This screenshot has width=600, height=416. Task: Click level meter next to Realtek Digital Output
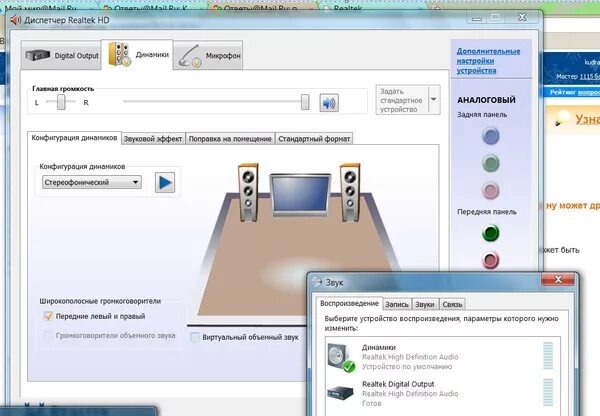click(x=548, y=393)
